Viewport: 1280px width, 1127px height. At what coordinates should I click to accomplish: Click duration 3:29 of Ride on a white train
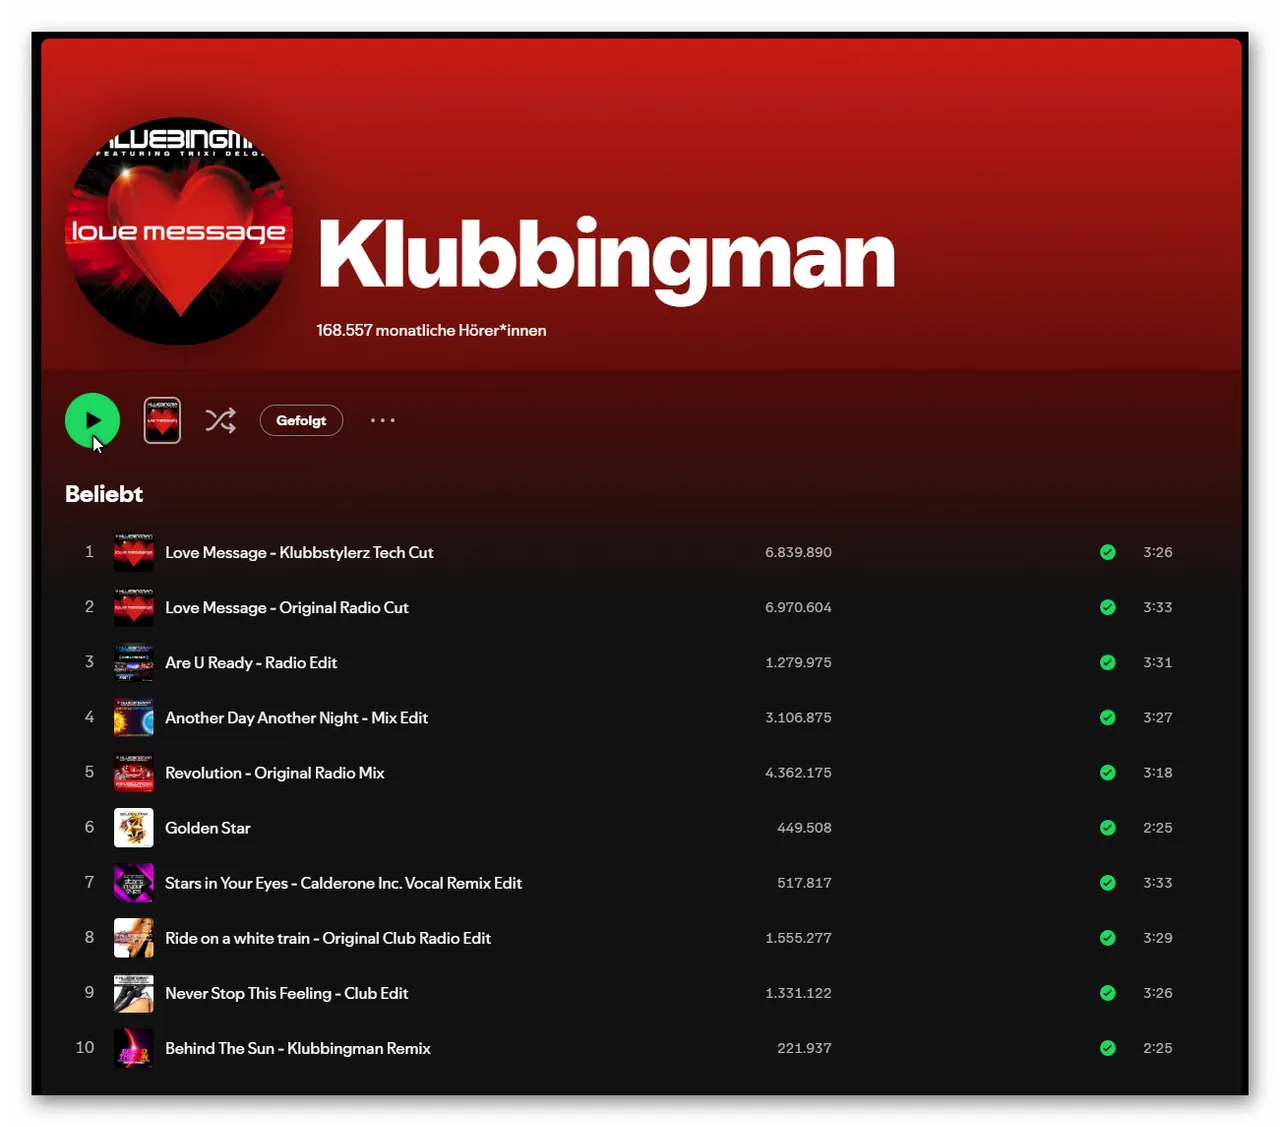click(x=1157, y=937)
